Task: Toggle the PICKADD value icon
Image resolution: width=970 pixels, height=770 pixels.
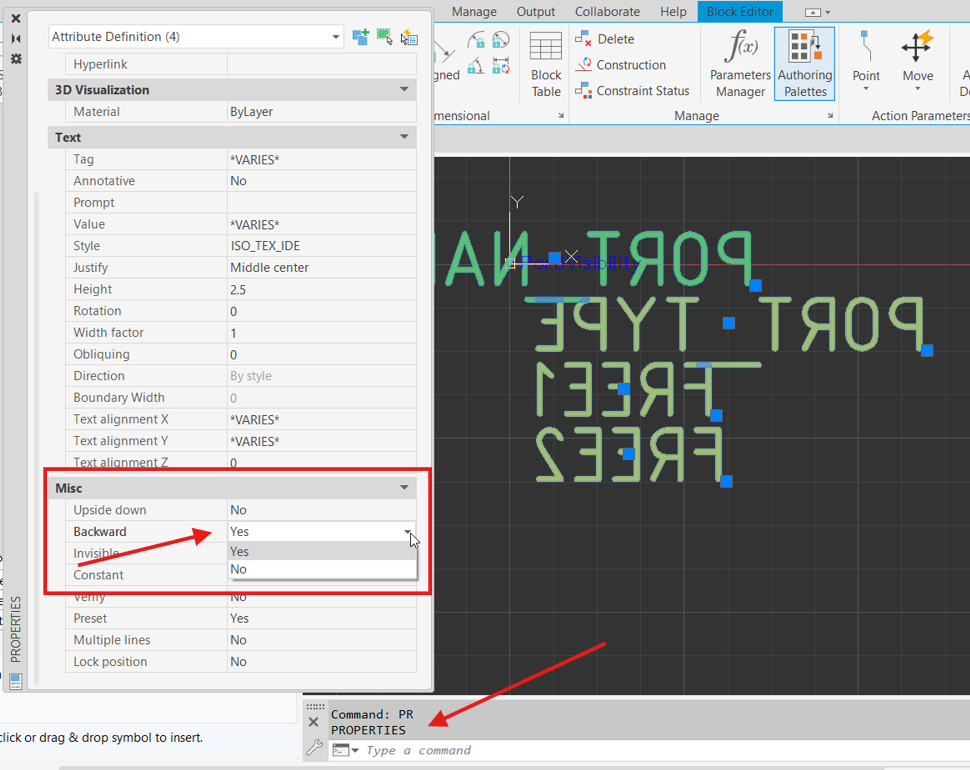Action: pos(361,37)
